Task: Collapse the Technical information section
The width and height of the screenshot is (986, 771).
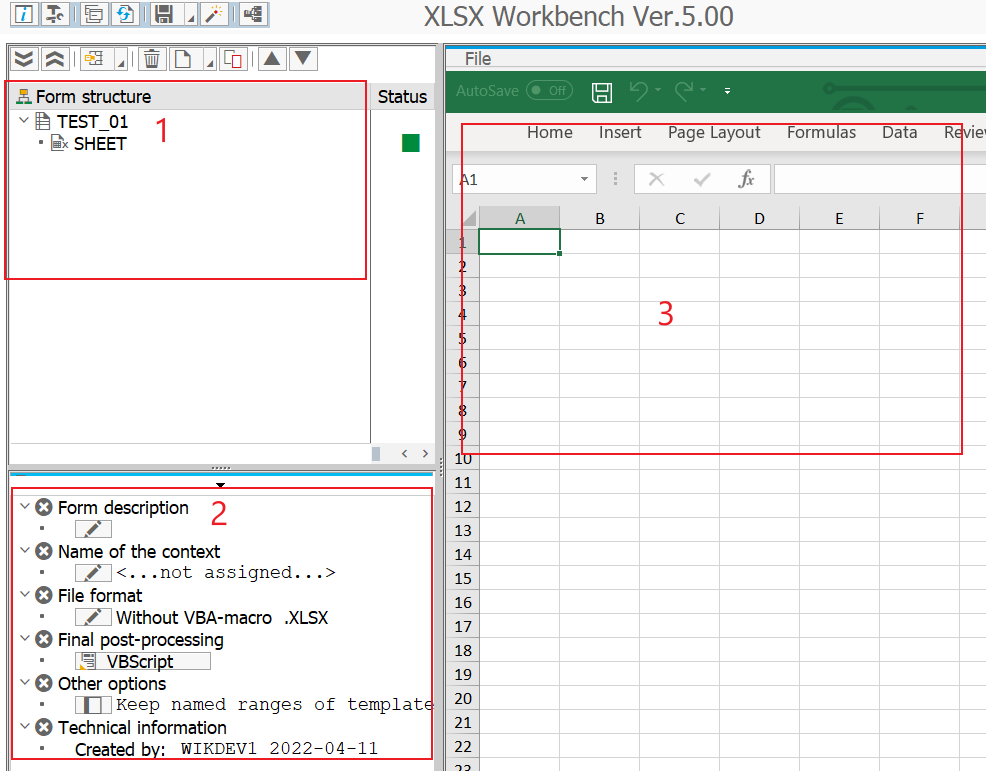Action: 25,726
